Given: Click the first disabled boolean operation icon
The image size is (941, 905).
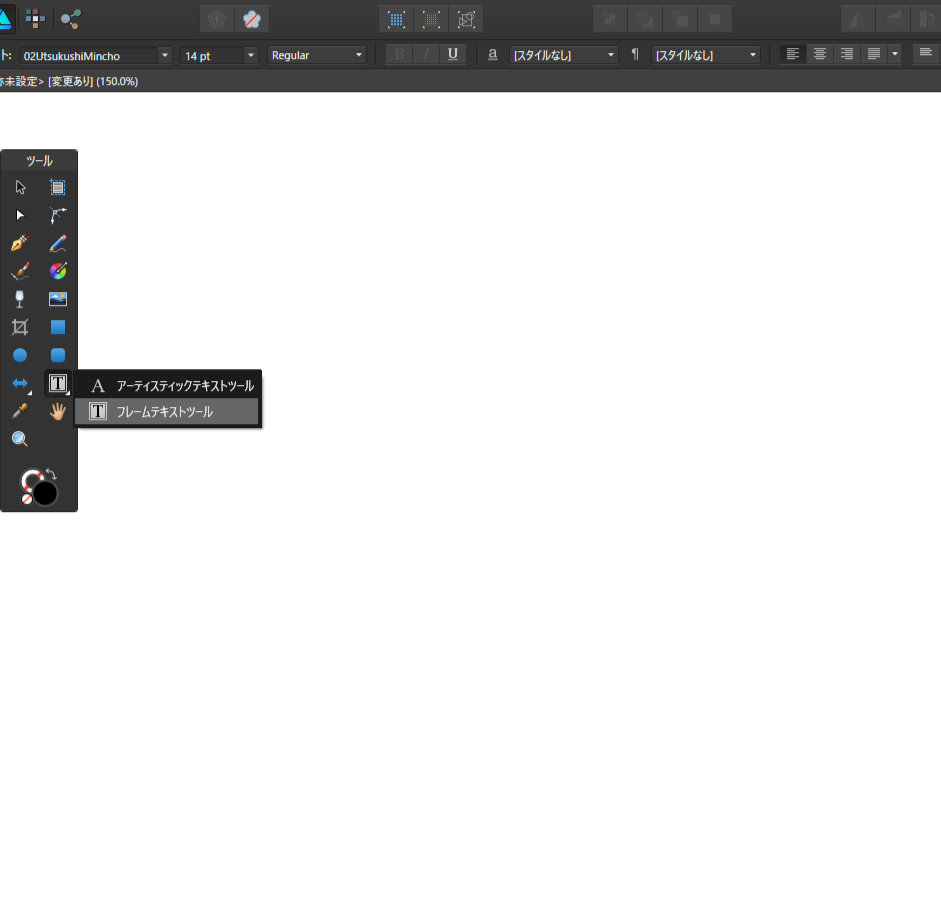Looking at the screenshot, I should [610, 20].
